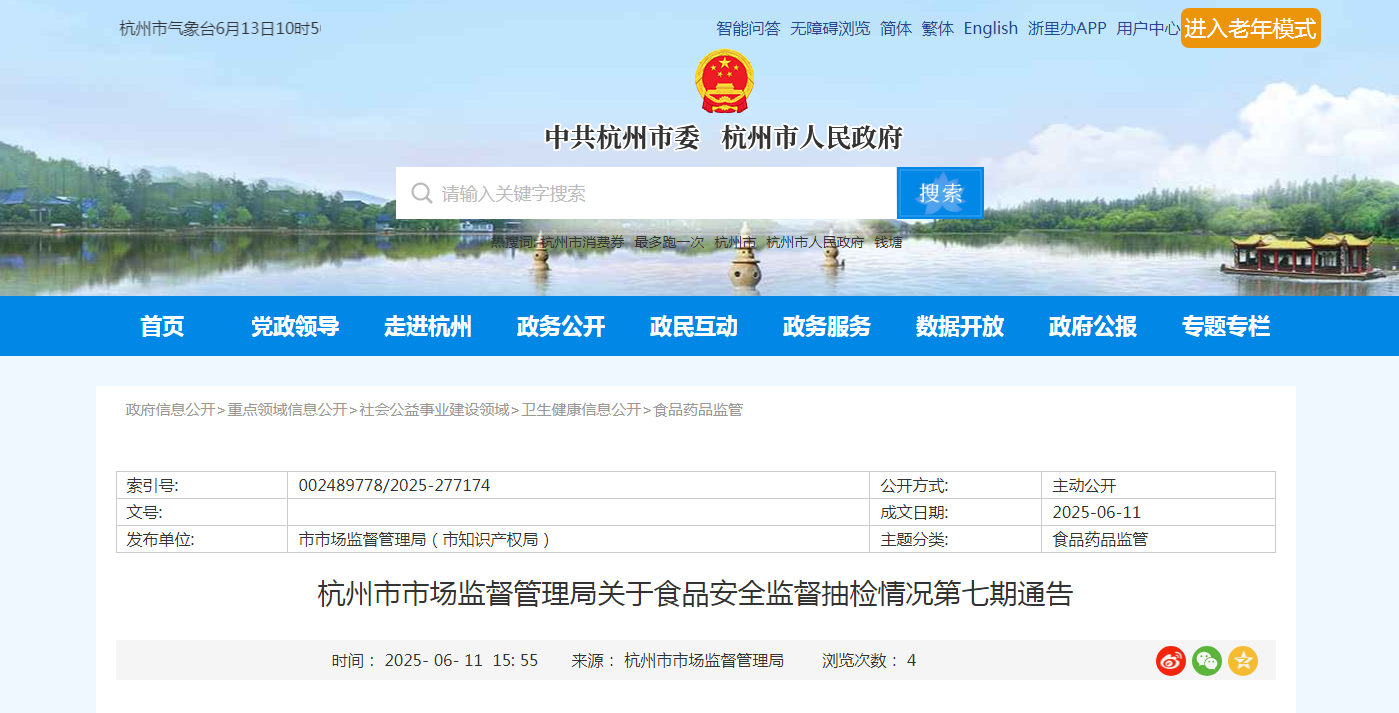The image size is (1399, 713).
Task: Open the 政务公开 navigation menu
Action: coord(561,326)
